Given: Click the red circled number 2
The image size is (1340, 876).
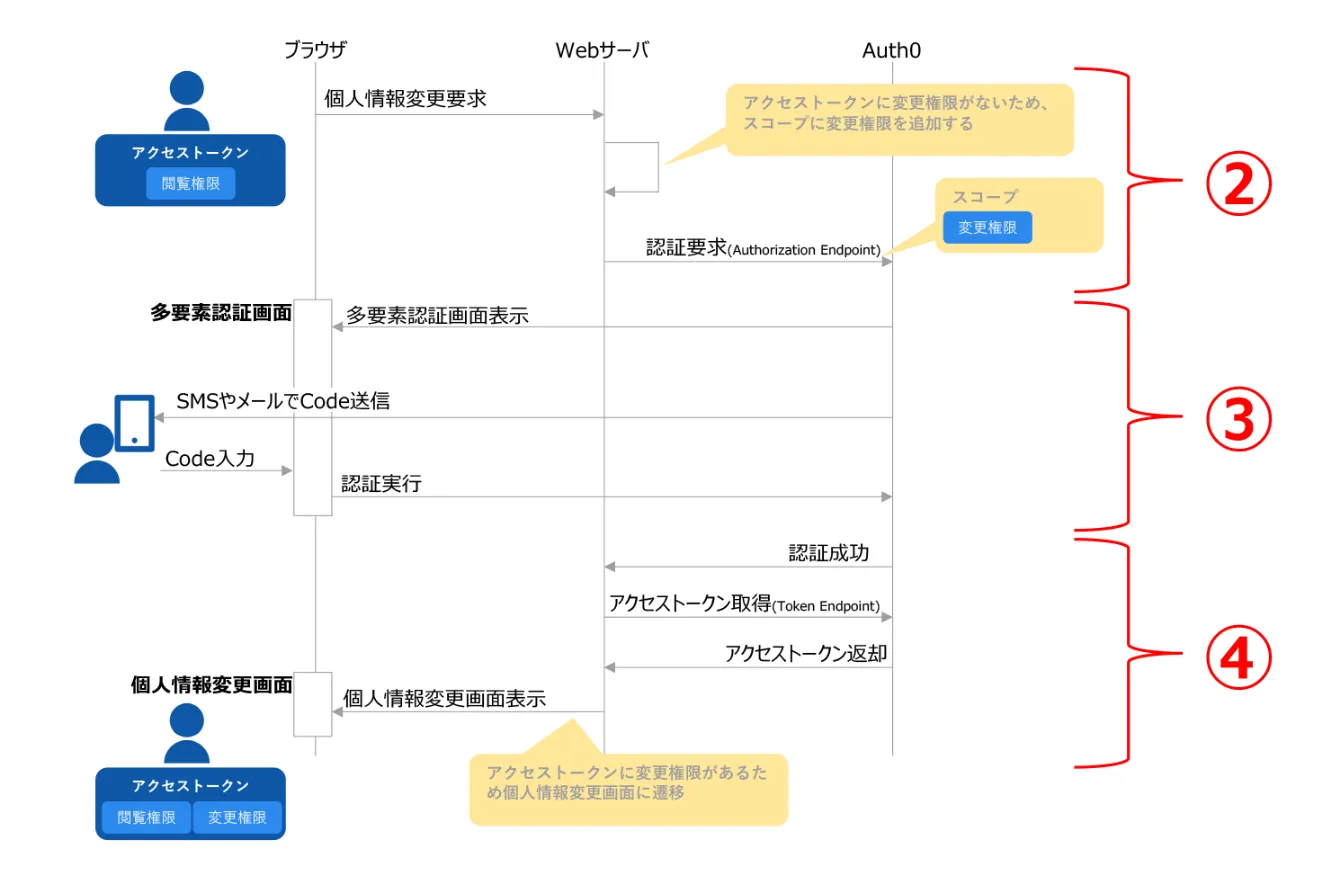Looking at the screenshot, I should click(x=1238, y=181).
